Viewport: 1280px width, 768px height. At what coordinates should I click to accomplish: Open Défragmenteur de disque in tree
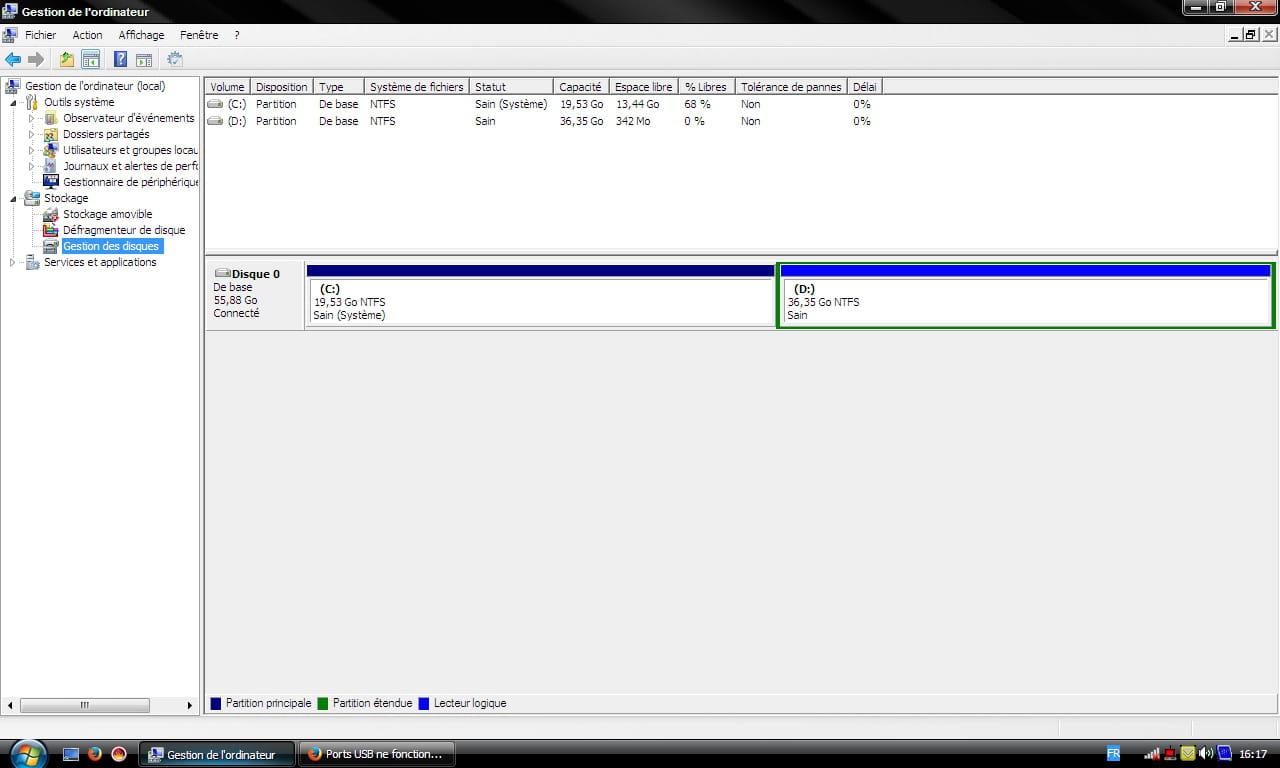[123, 230]
